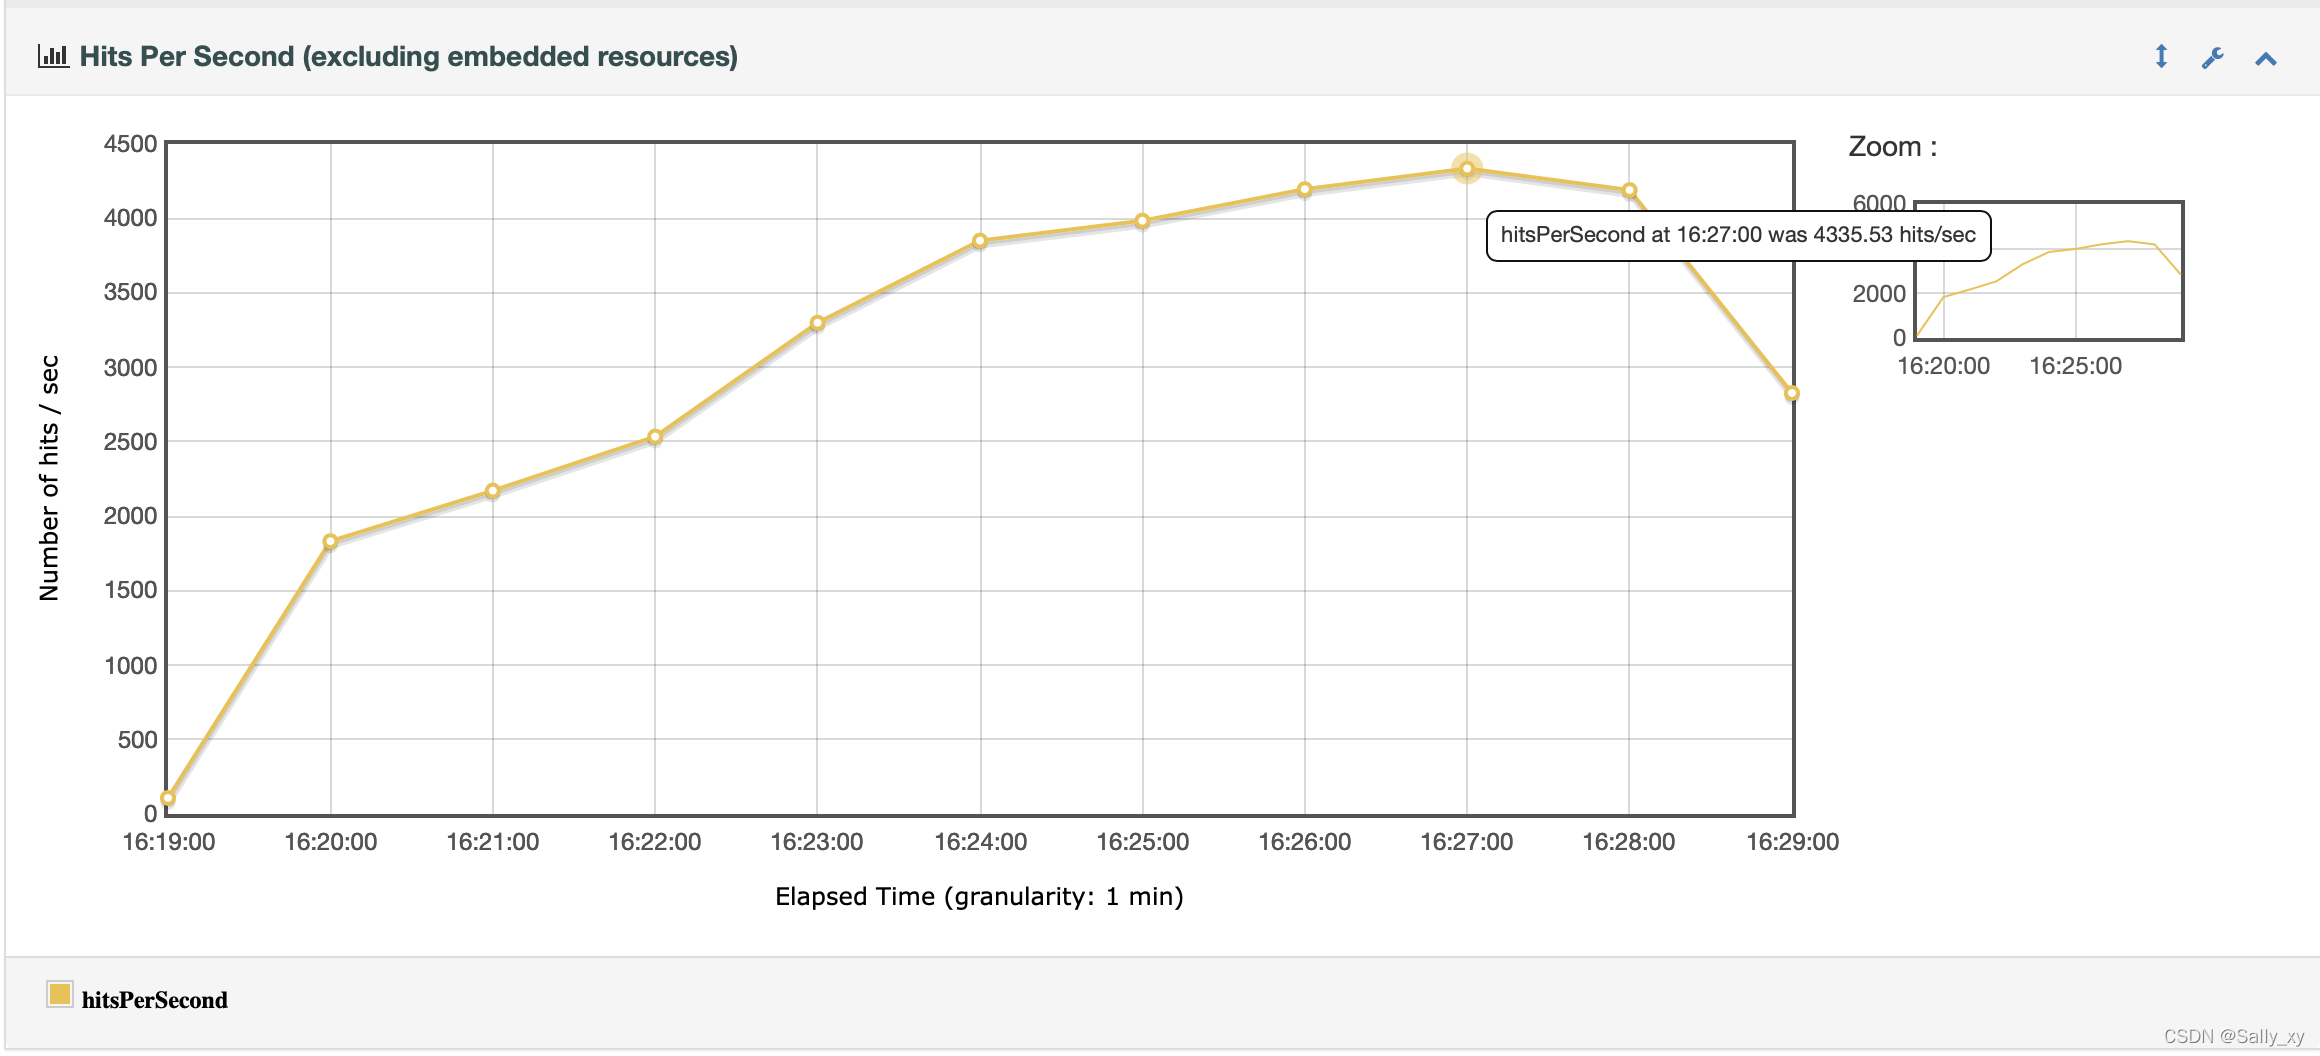2320x1056 pixels.
Task: Click the y-axis label 2000 on main chart
Action: pos(130,516)
